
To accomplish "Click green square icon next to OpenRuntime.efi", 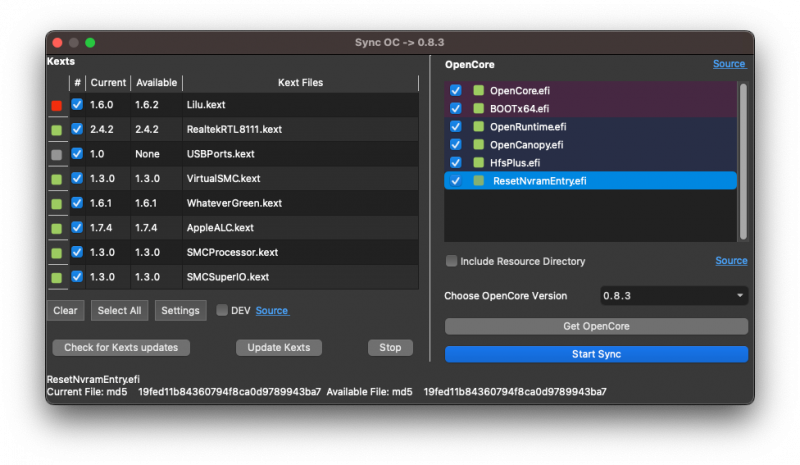I will 479,127.
